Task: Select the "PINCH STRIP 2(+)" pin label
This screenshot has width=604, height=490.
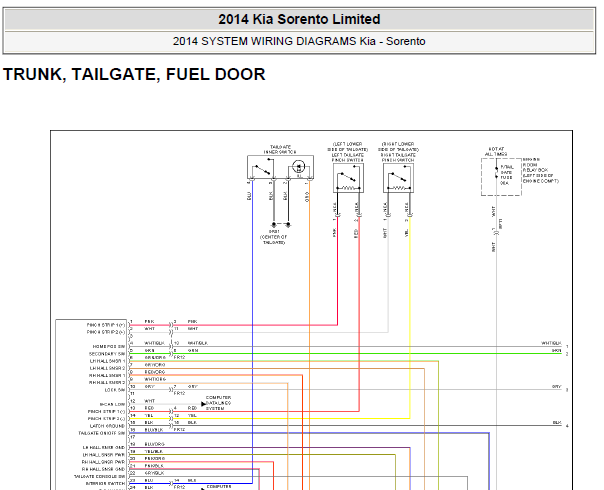Action: pyautogui.click(x=106, y=332)
